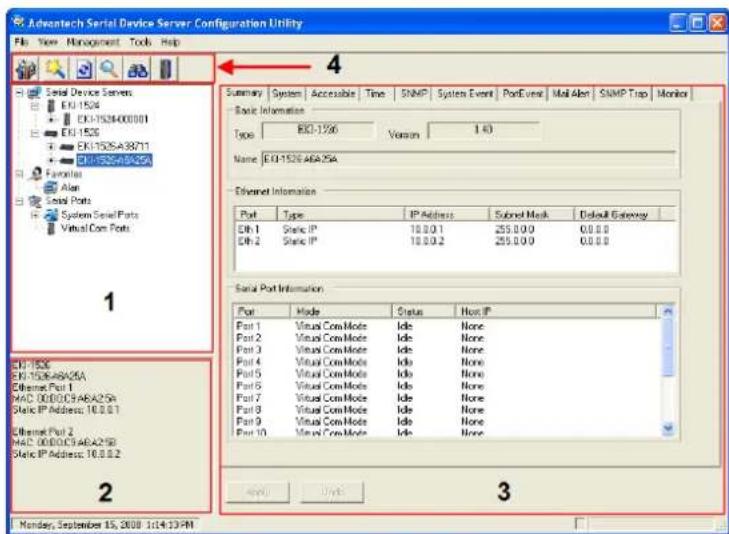Click the yellow star wand toolbar icon
This screenshot has height=534, width=729.
point(55,69)
